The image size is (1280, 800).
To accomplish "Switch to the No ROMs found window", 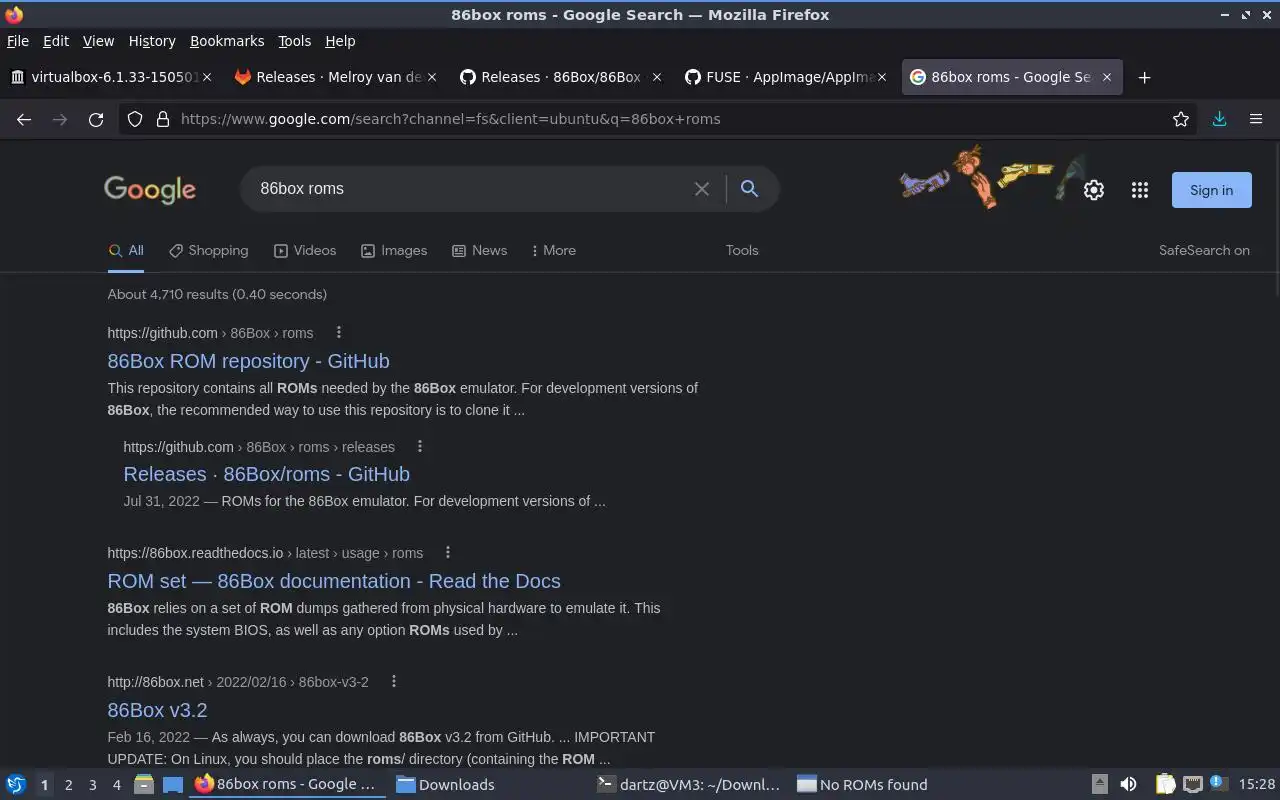I will coord(892,784).
